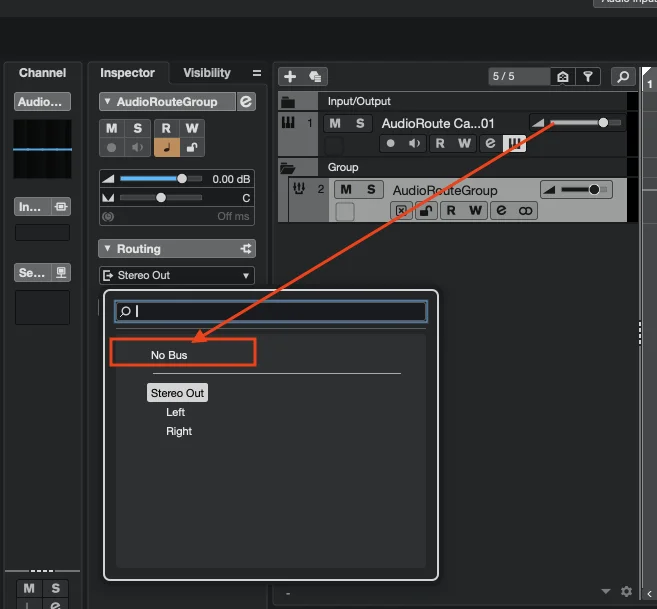Click the small down arrow near gear
Screen dimensions: 657x609
(605, 591)
